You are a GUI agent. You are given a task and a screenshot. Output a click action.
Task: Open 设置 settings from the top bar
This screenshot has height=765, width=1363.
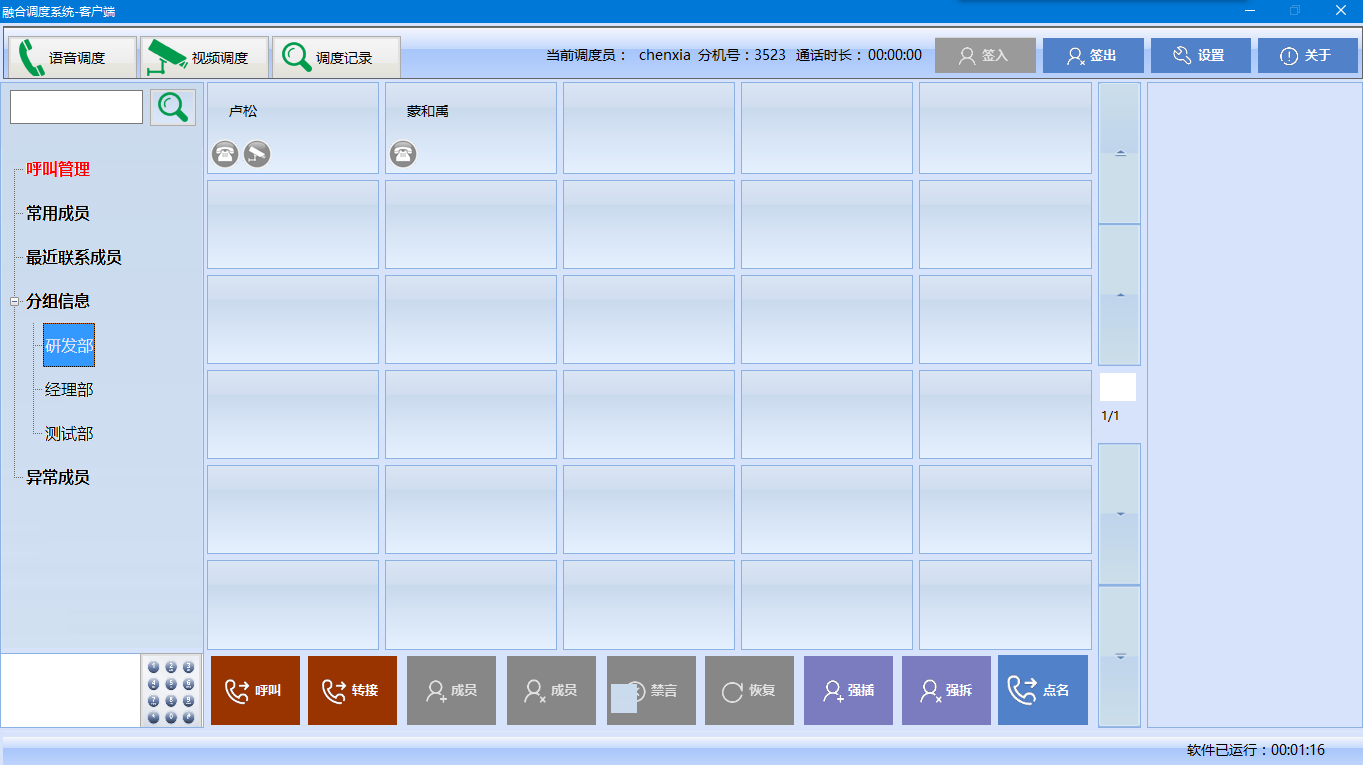(1200, 56)
